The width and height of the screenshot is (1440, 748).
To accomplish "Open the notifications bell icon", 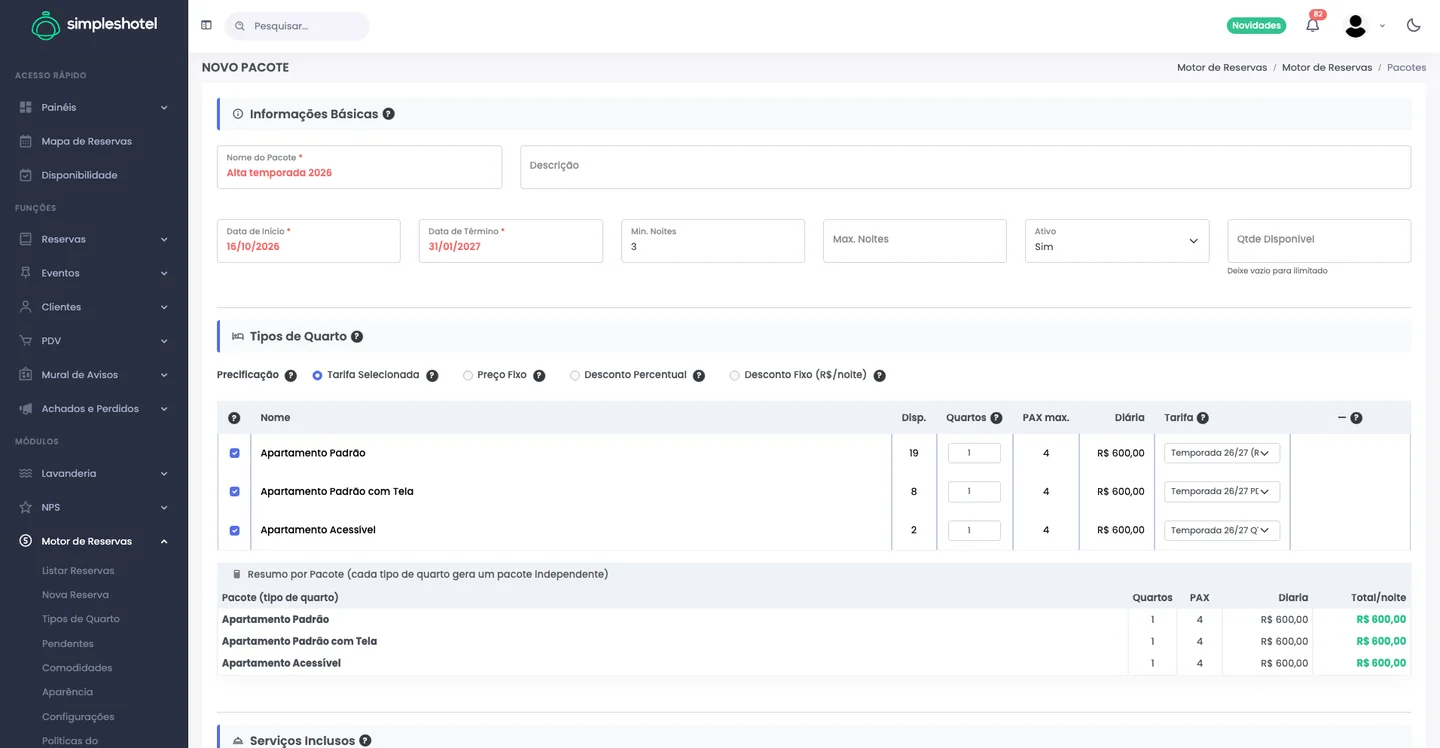I will [x=1312, y=26].
